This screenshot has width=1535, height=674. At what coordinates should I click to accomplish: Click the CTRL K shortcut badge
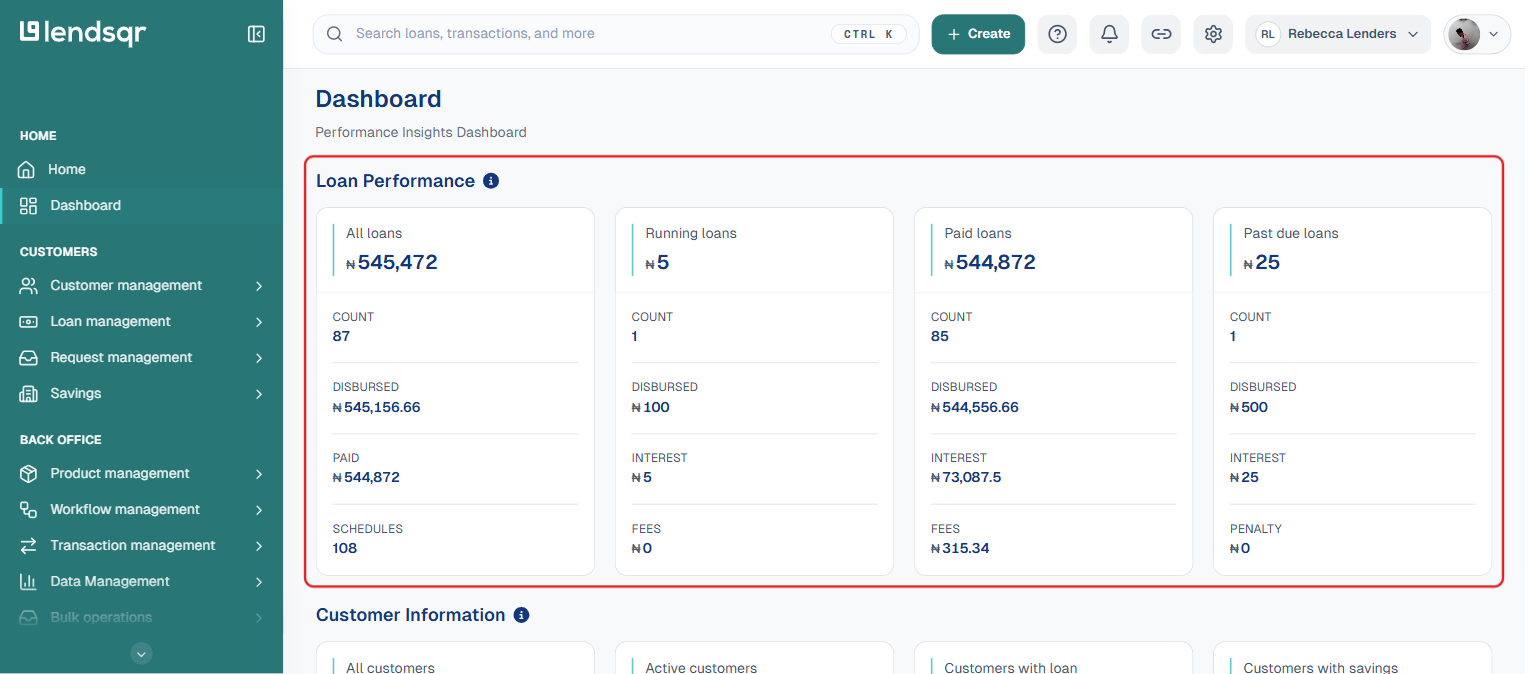click(x=868, y=34)
